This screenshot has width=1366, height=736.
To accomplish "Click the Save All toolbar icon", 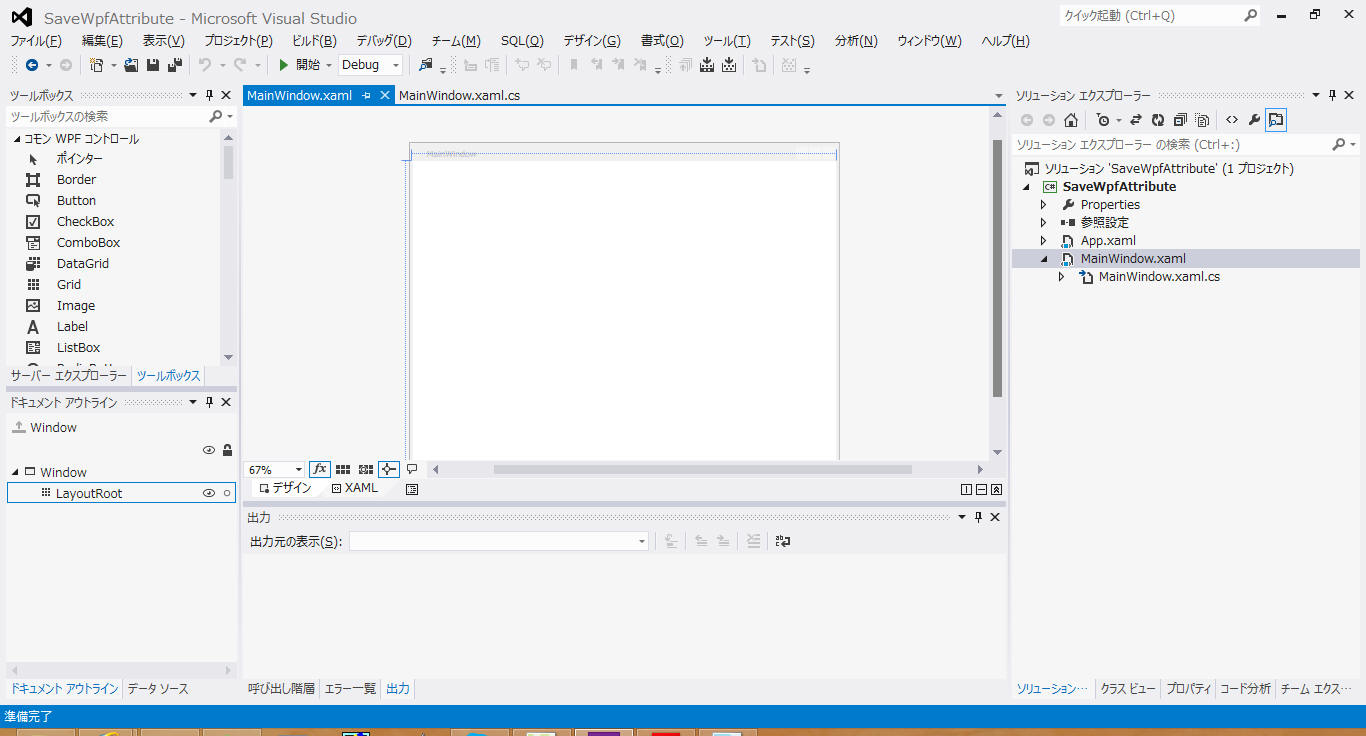I will click(175, 65).
